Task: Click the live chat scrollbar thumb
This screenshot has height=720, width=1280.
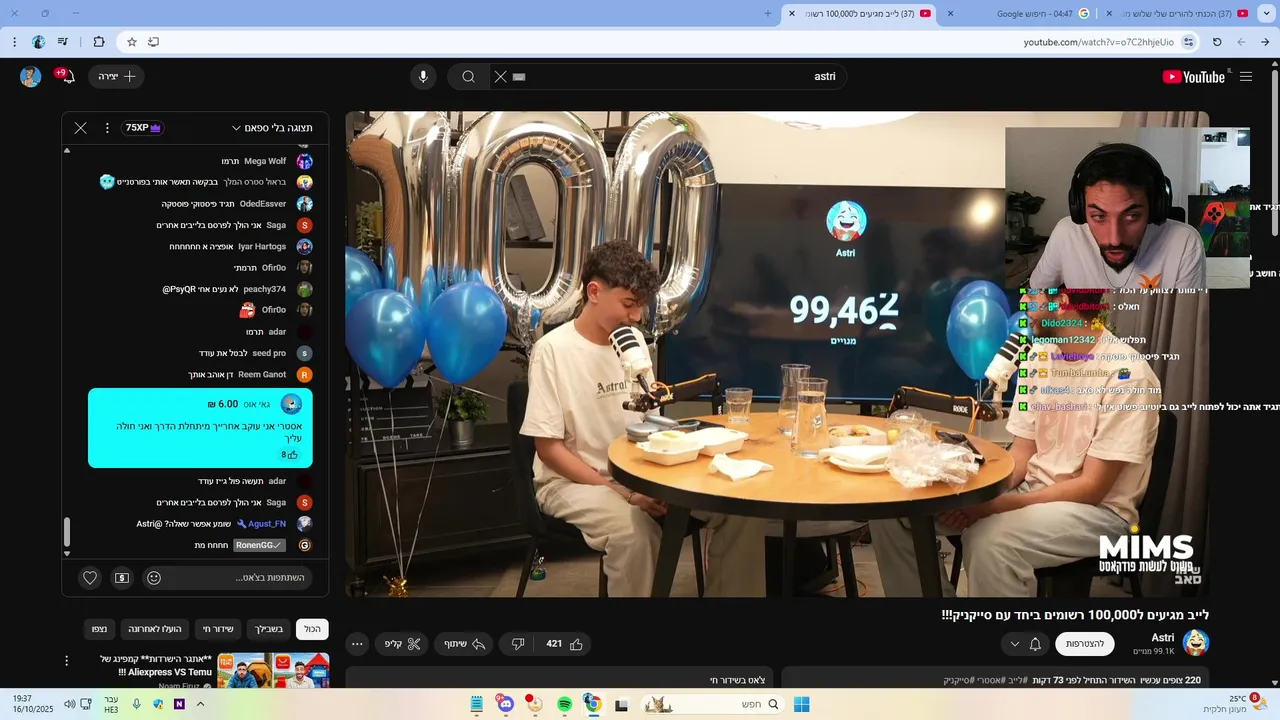Action: (67, 532)
